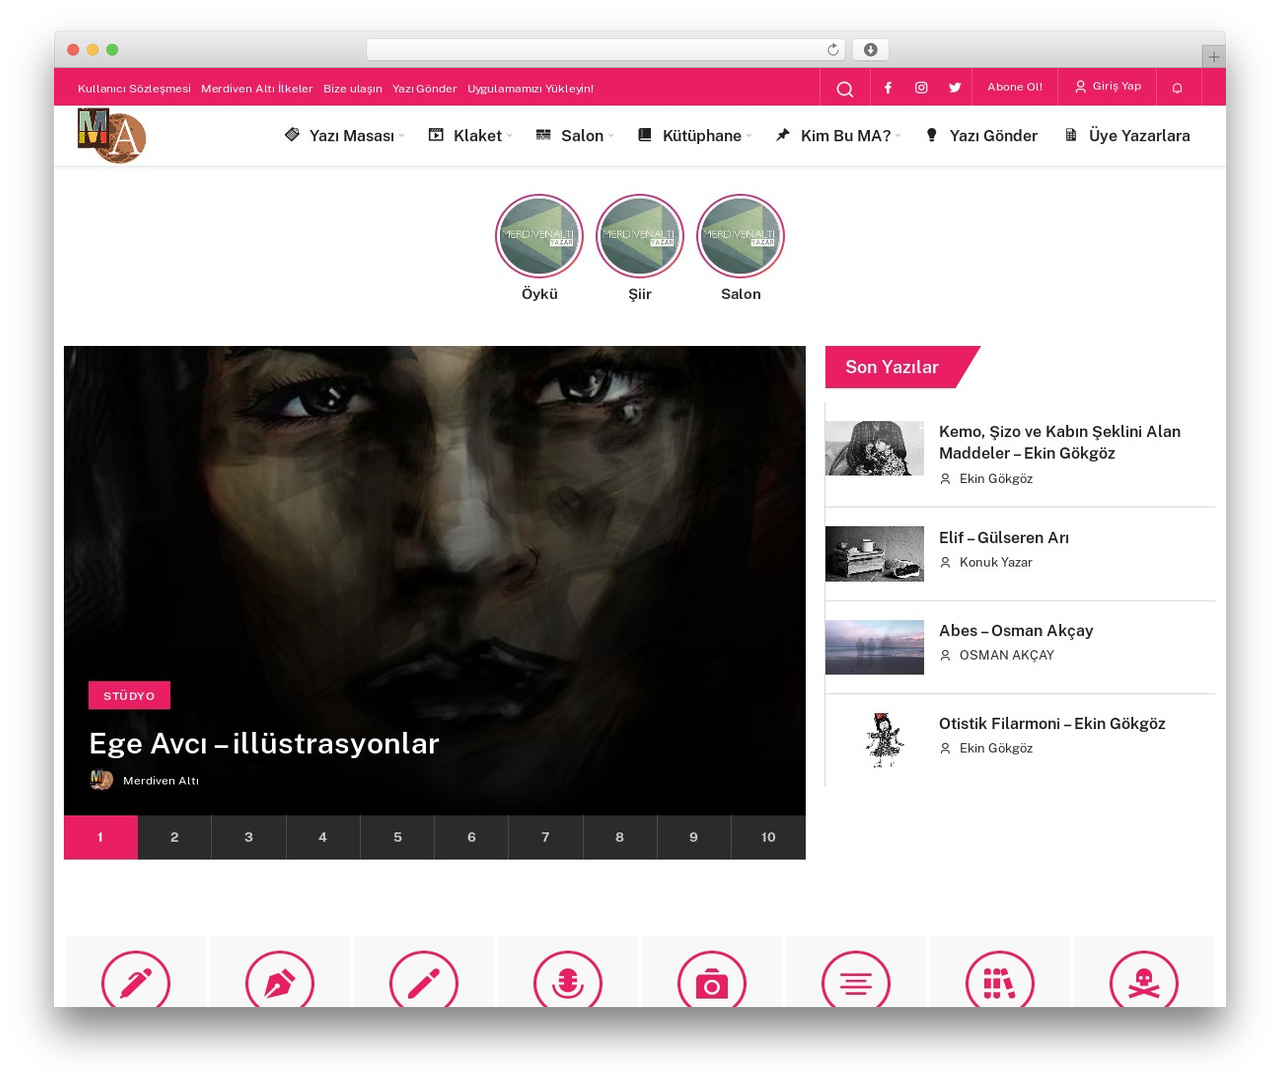Open the Elif – Gülseren Arı thumbnail
The image size is (1280, 1084).
coord(874,554)
